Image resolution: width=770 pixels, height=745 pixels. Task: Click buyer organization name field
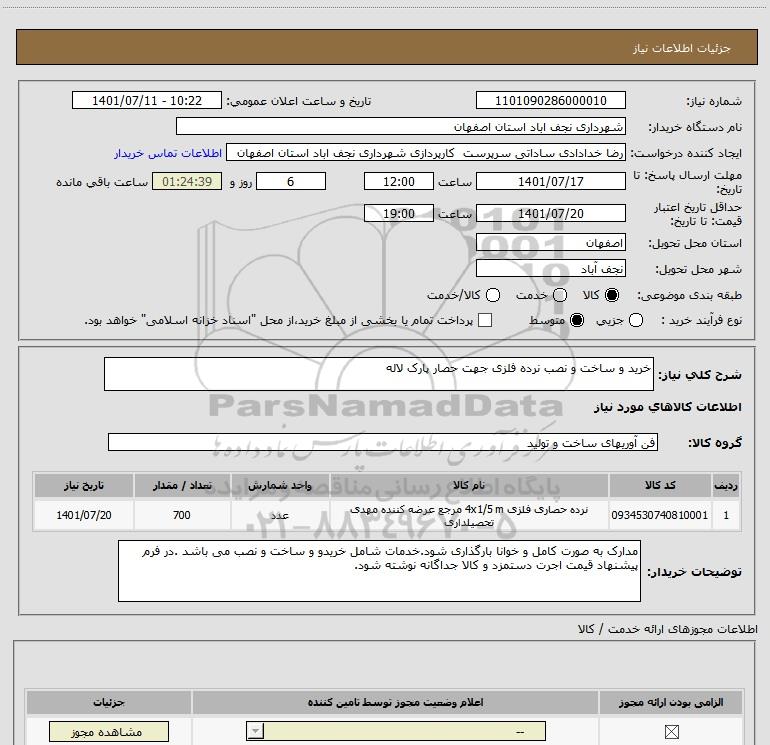401,126
